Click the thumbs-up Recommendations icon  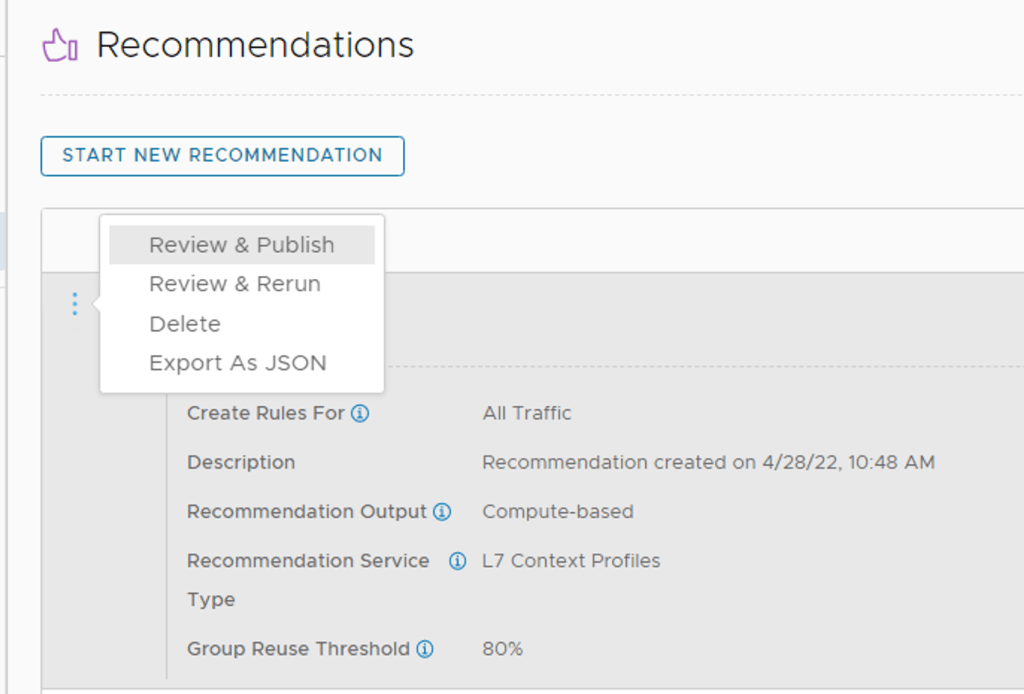pos(60,45)
